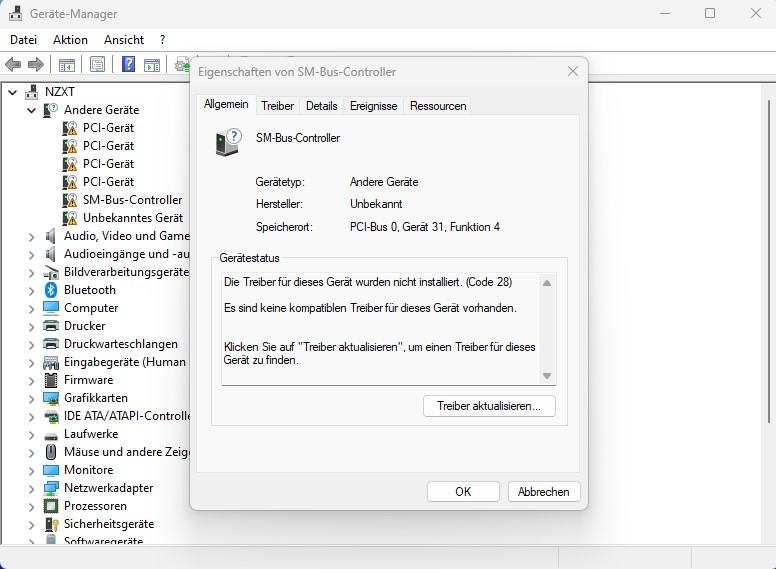
Task: Click the properties sheet toolbar icon
Action: tap(97, 64)
